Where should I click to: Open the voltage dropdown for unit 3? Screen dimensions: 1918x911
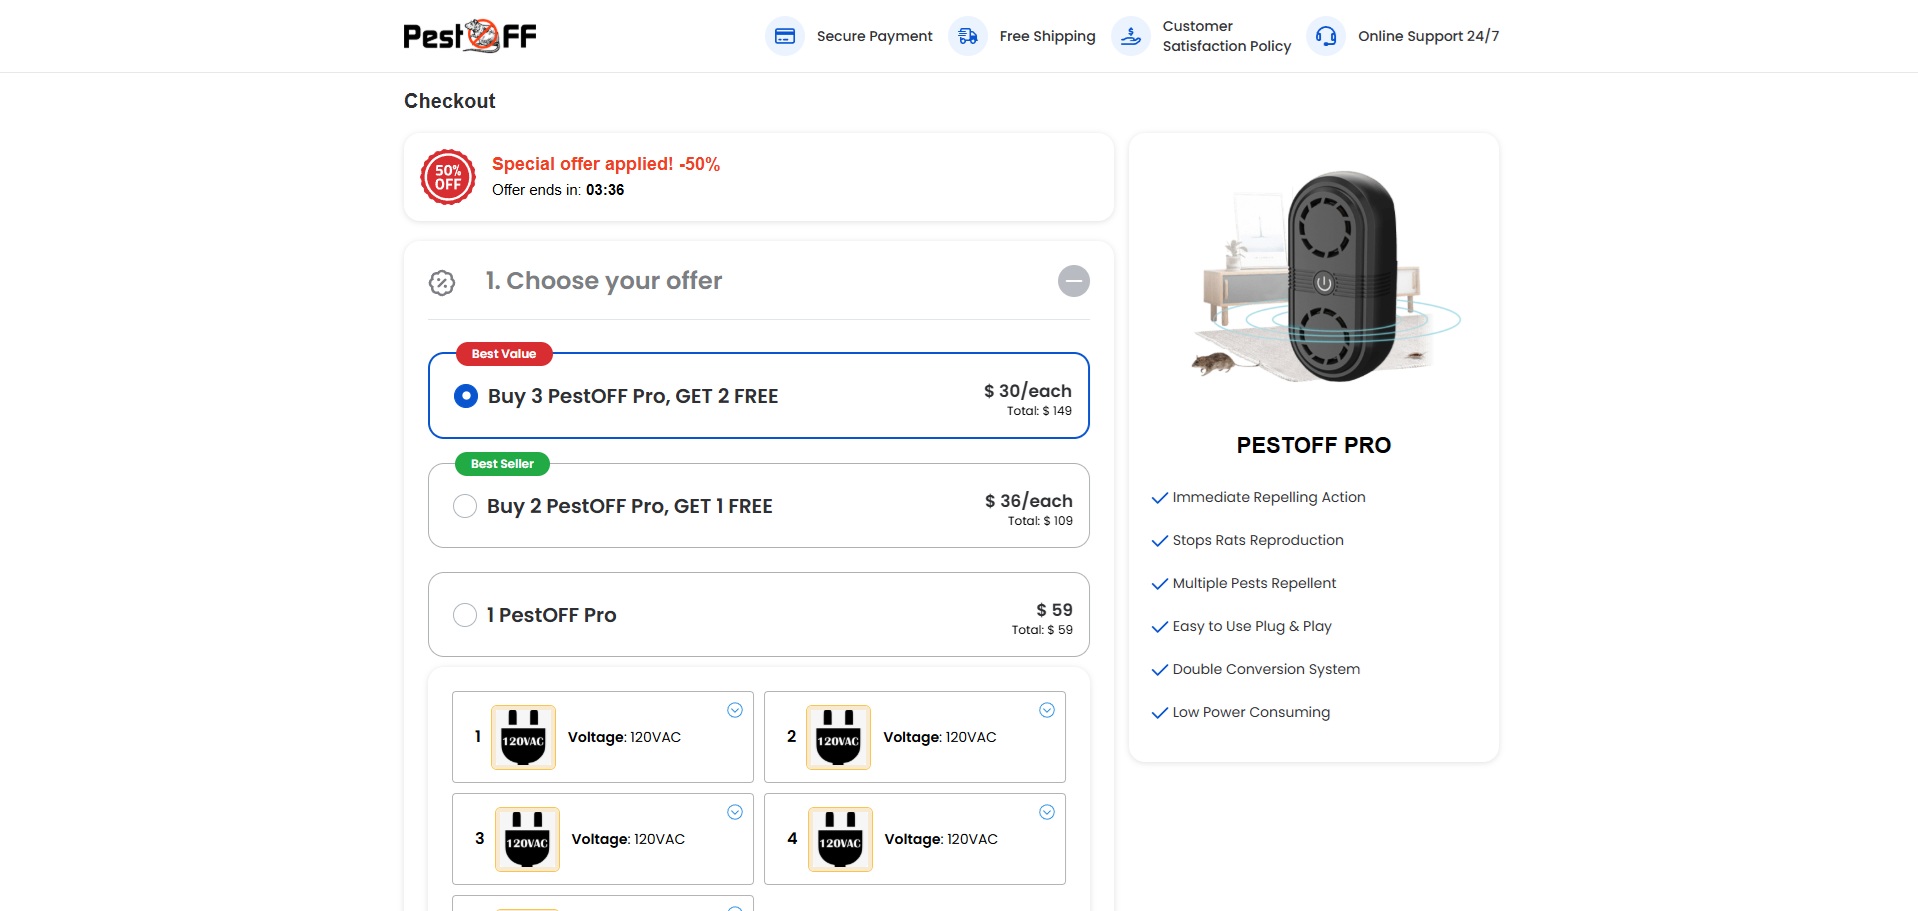(735, 812)
